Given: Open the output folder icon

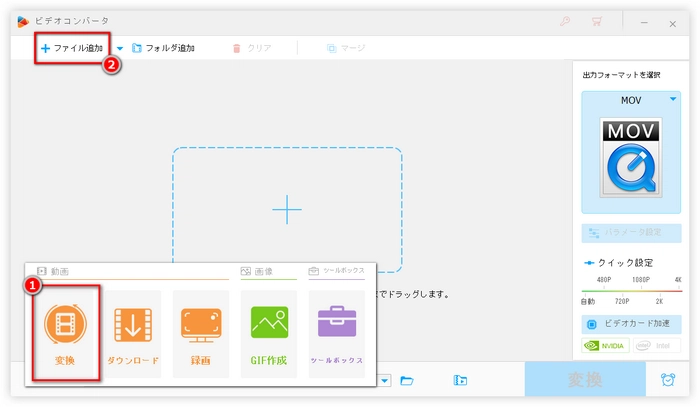Looking at the screenshot, I should click(x=407, y=380).
